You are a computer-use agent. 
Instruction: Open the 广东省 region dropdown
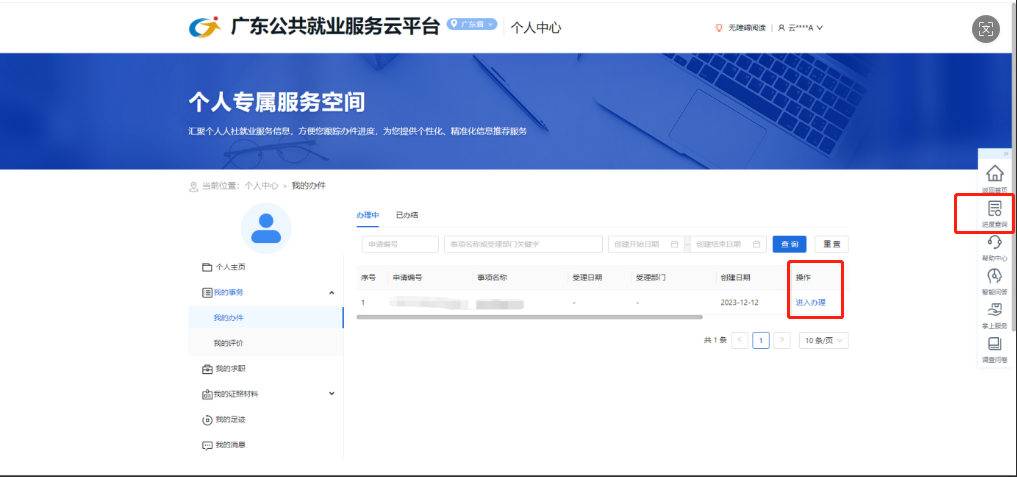(473, 24)
